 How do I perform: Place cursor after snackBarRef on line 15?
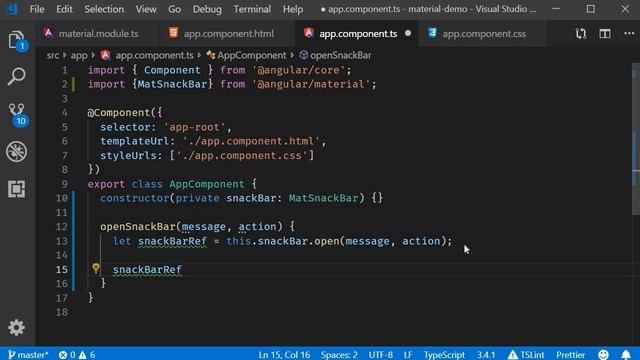click(183, 269)
